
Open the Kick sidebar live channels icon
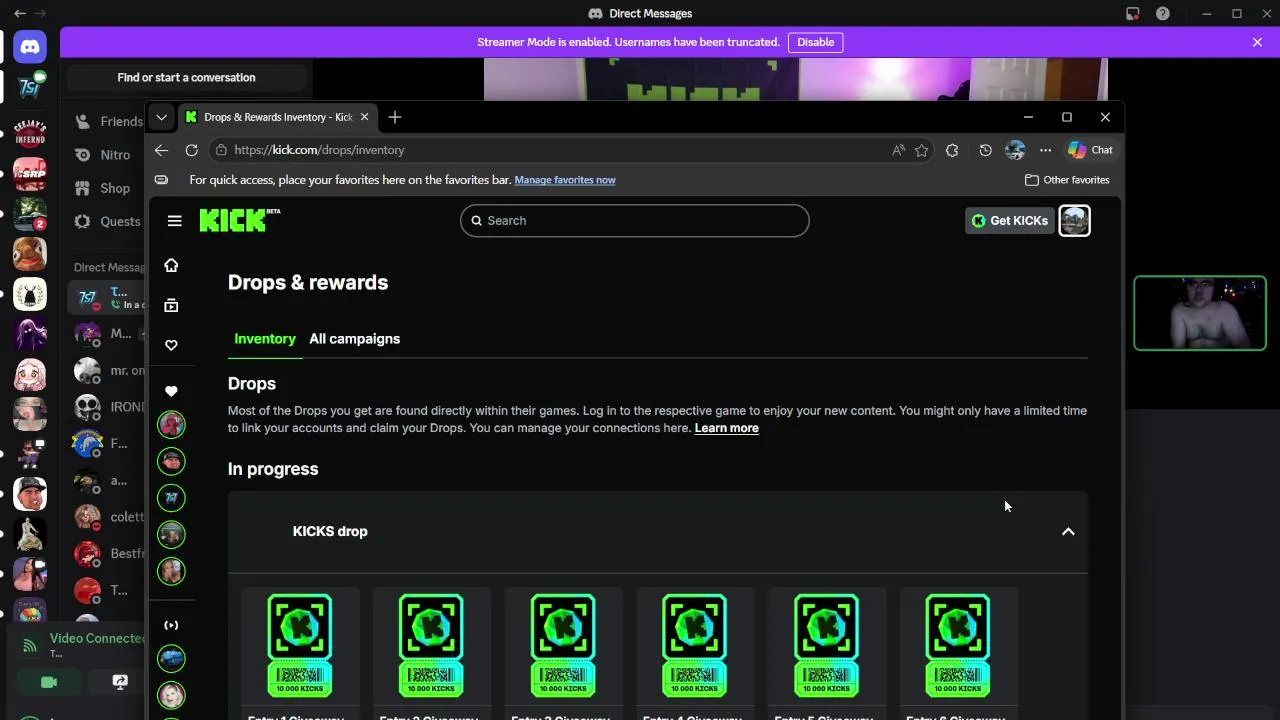tap(171, 625)
